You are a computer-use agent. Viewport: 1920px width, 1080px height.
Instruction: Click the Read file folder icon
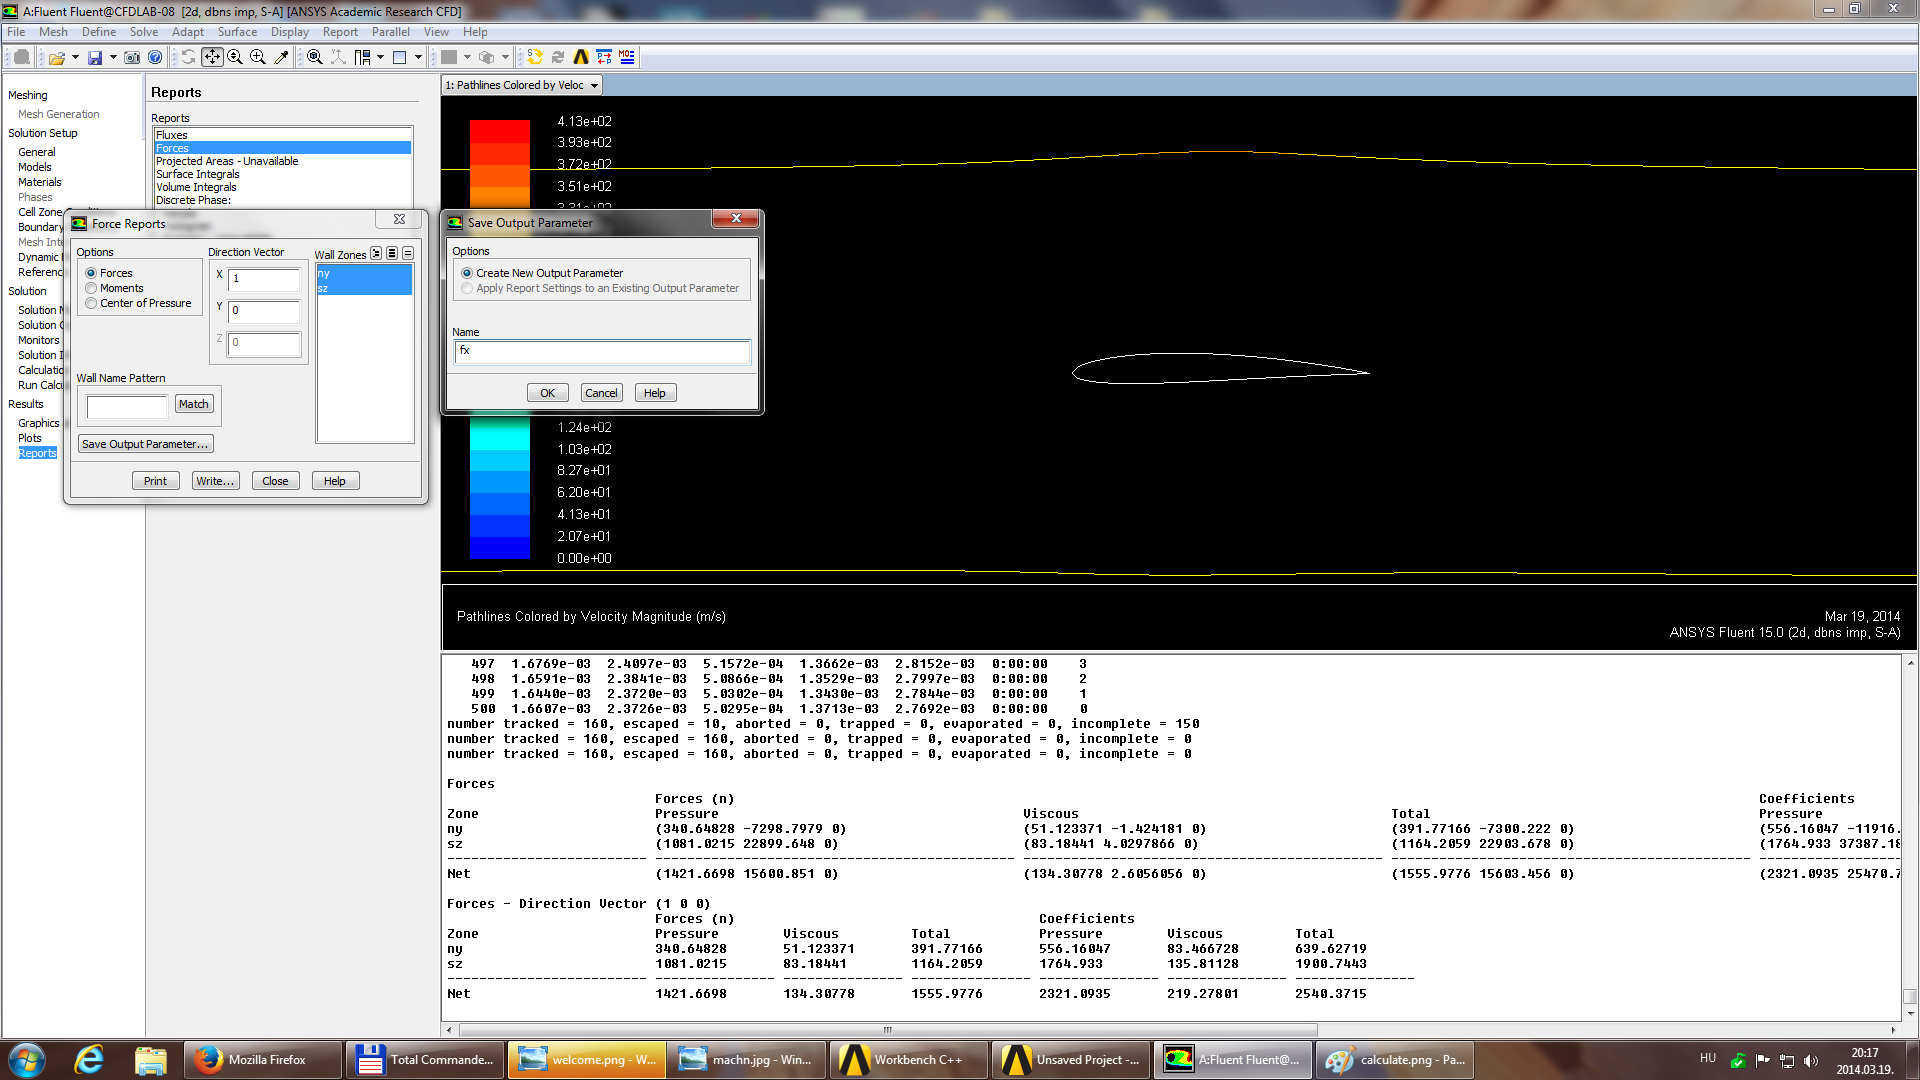click(x=57, y=58)
